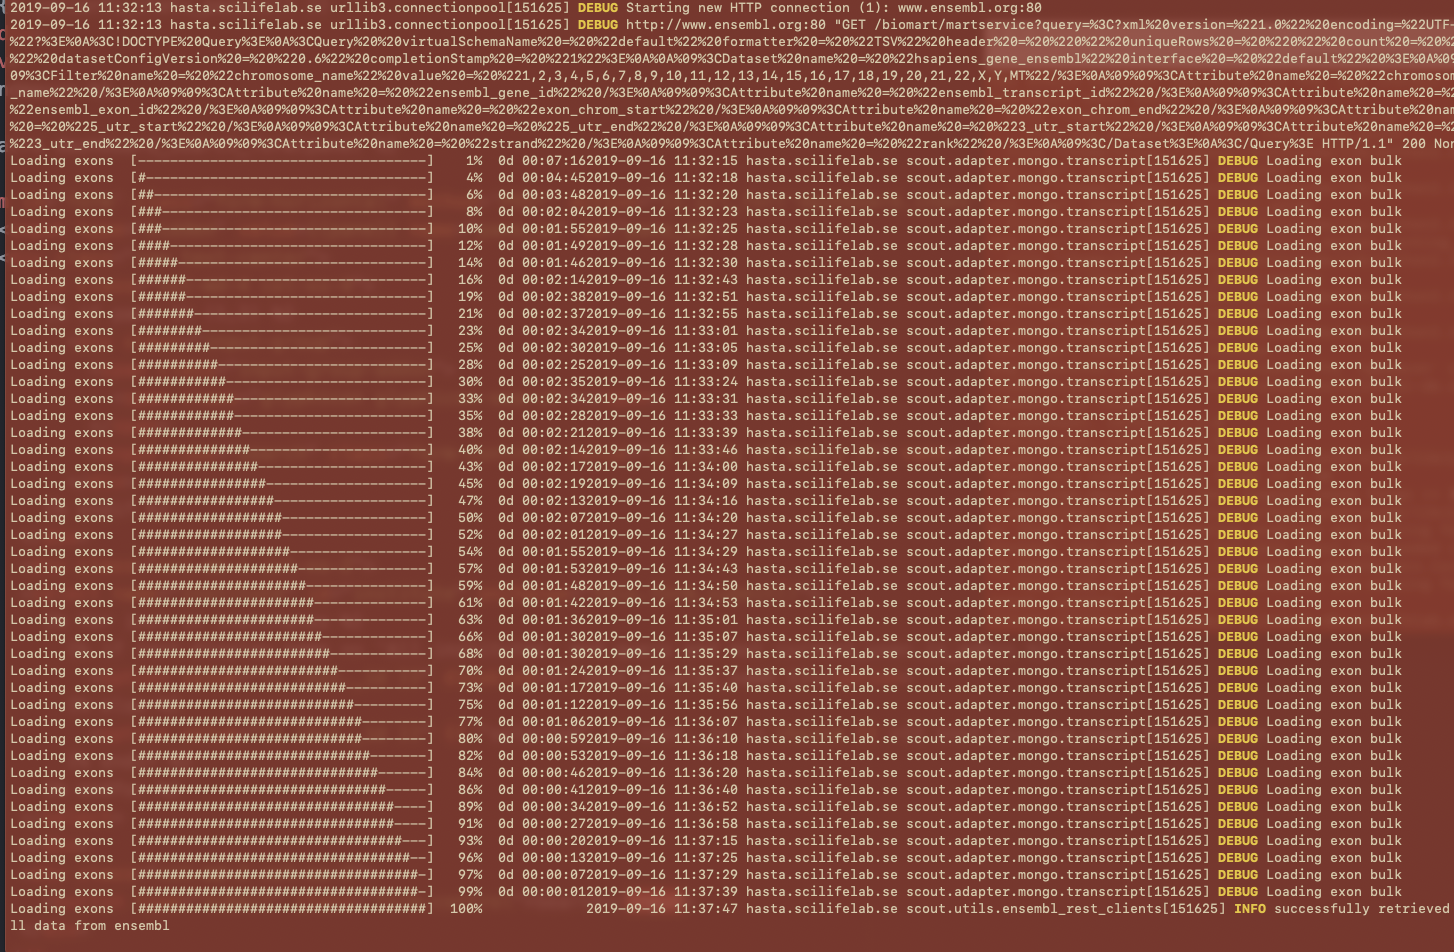
Task: Click the progress bar on the 1% row
Action: [x=282, y=161]
